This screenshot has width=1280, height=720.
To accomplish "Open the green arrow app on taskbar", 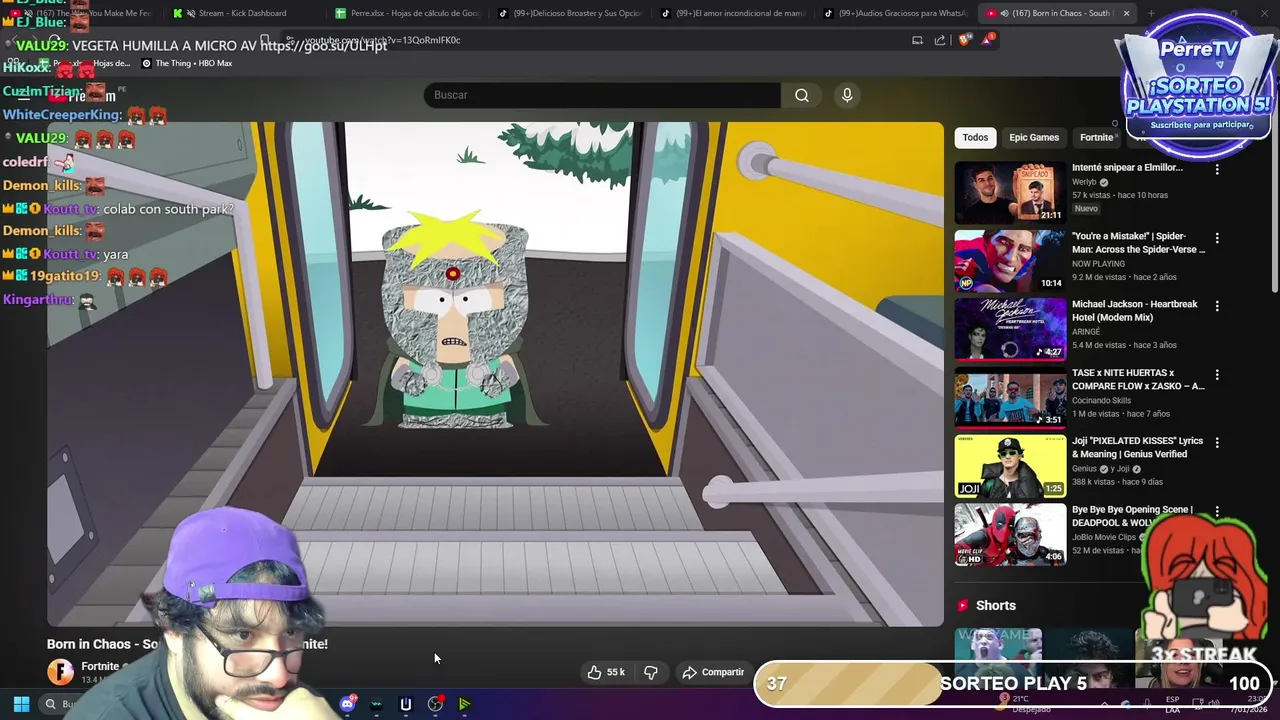I will click(464, 704).
